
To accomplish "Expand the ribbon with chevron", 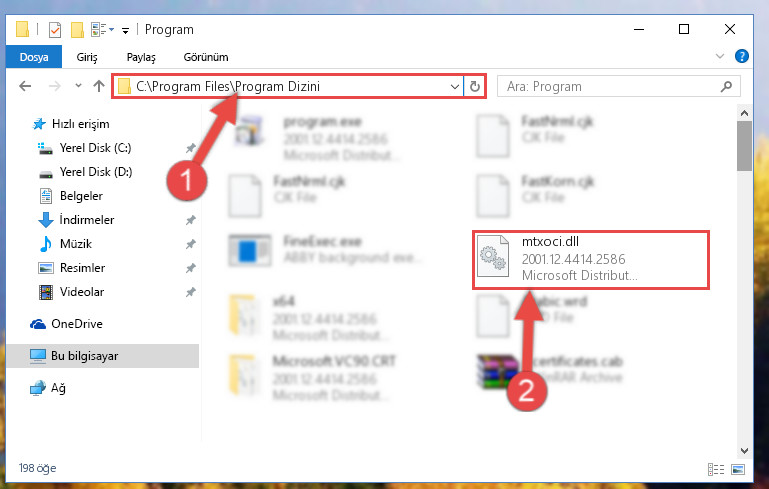I will 719,56.
